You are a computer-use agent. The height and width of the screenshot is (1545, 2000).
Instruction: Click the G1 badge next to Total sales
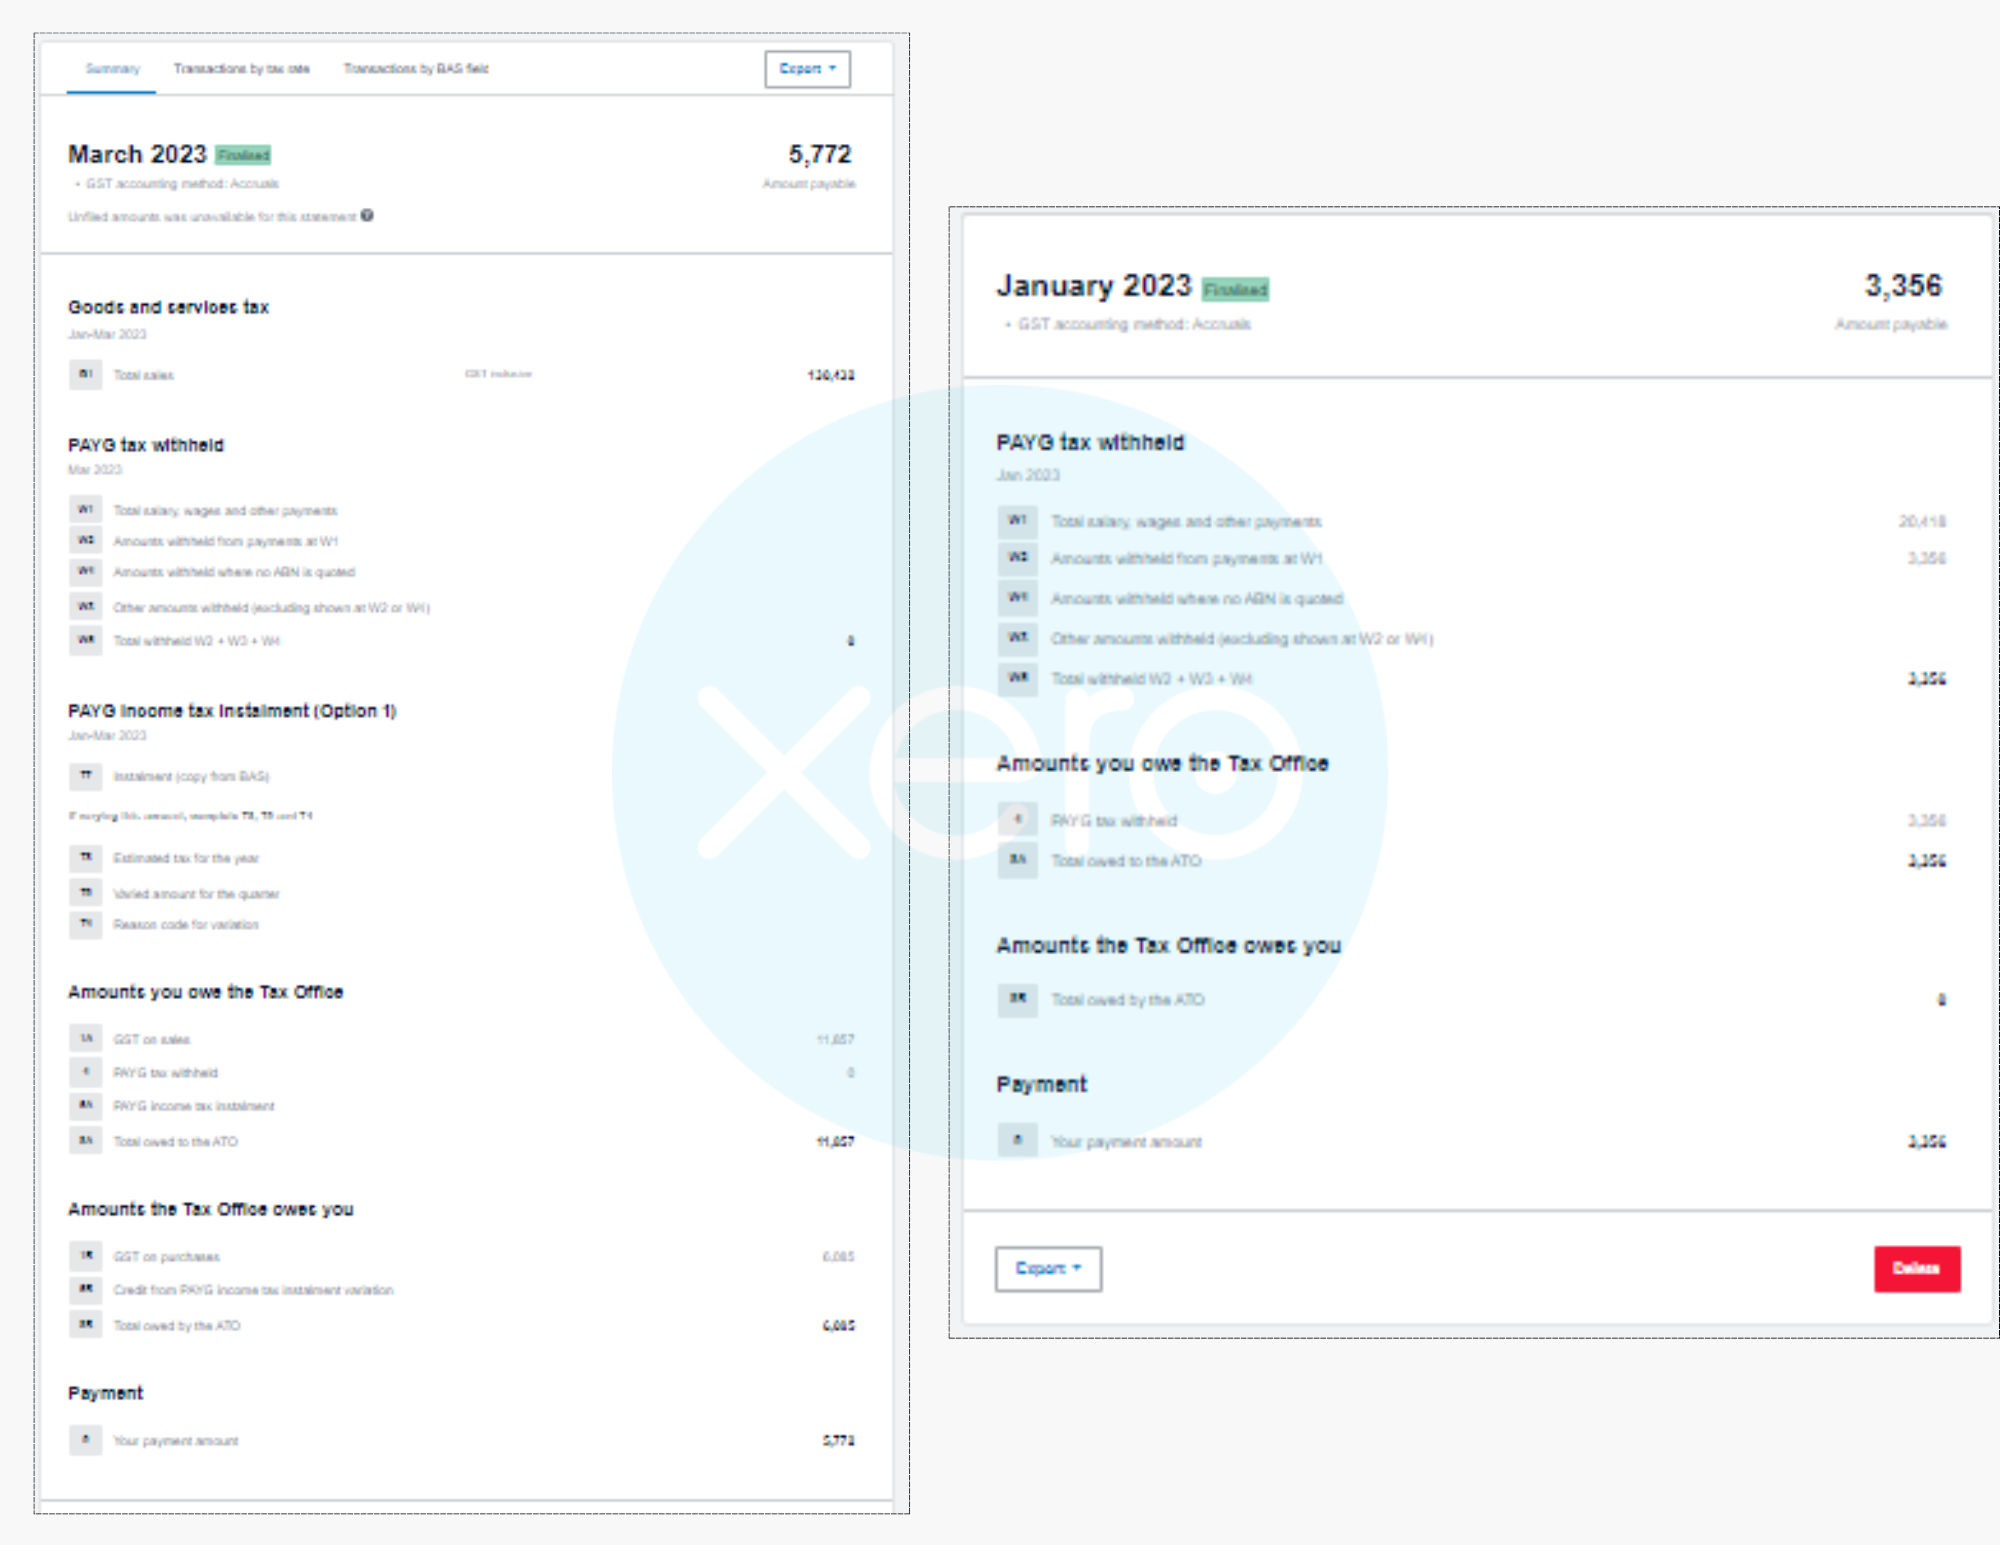pos(85,374)
